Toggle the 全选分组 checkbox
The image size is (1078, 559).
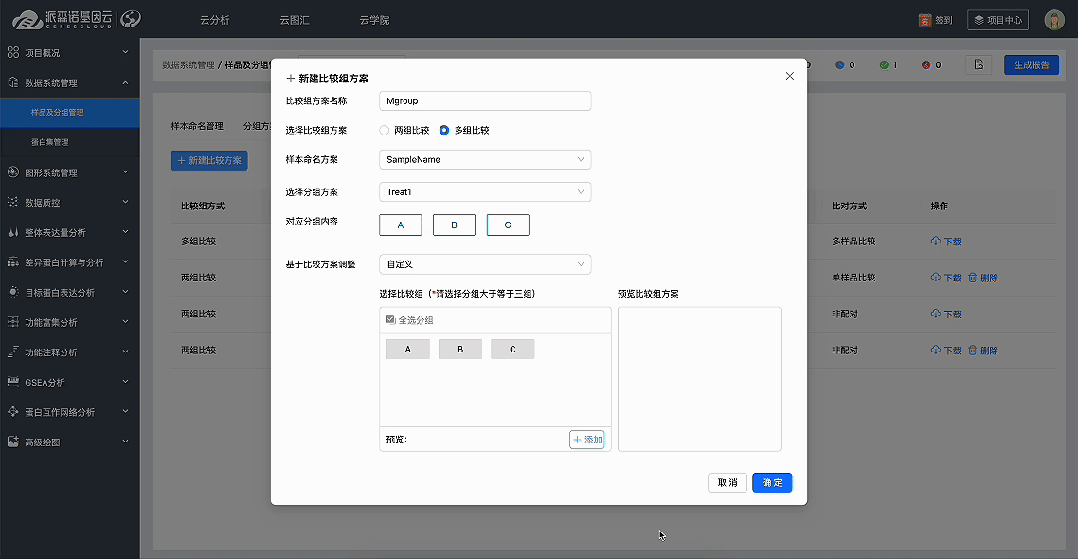(x=391, y=320)
